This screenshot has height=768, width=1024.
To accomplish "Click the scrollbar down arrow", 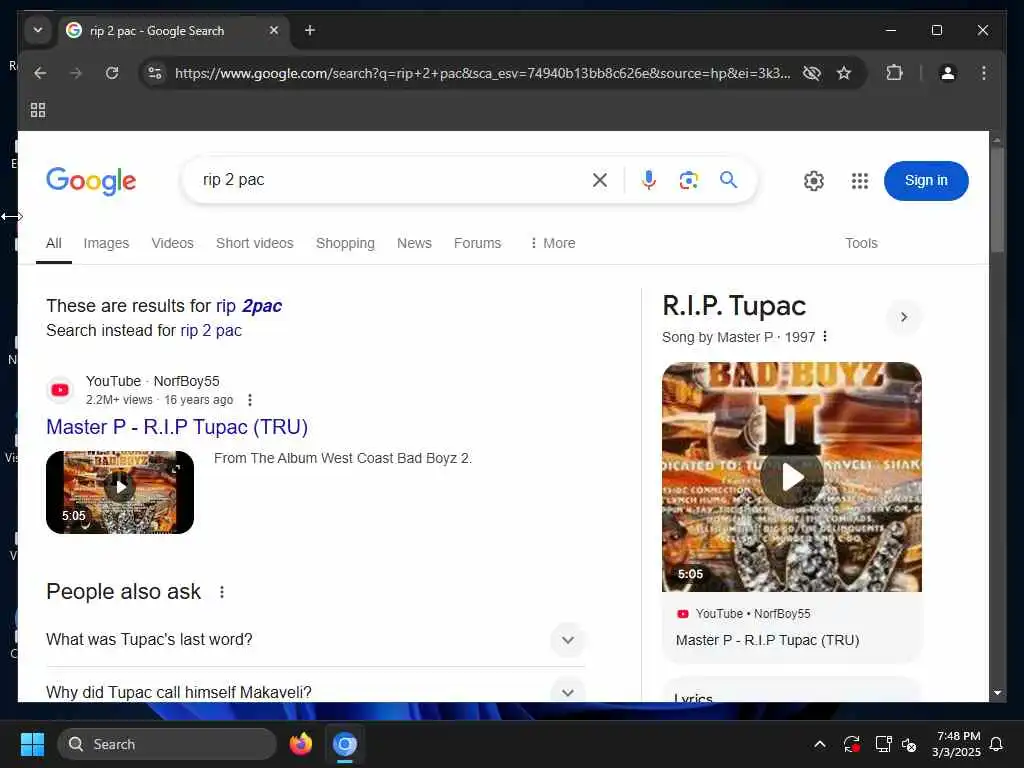I will (x=997, y=693).
